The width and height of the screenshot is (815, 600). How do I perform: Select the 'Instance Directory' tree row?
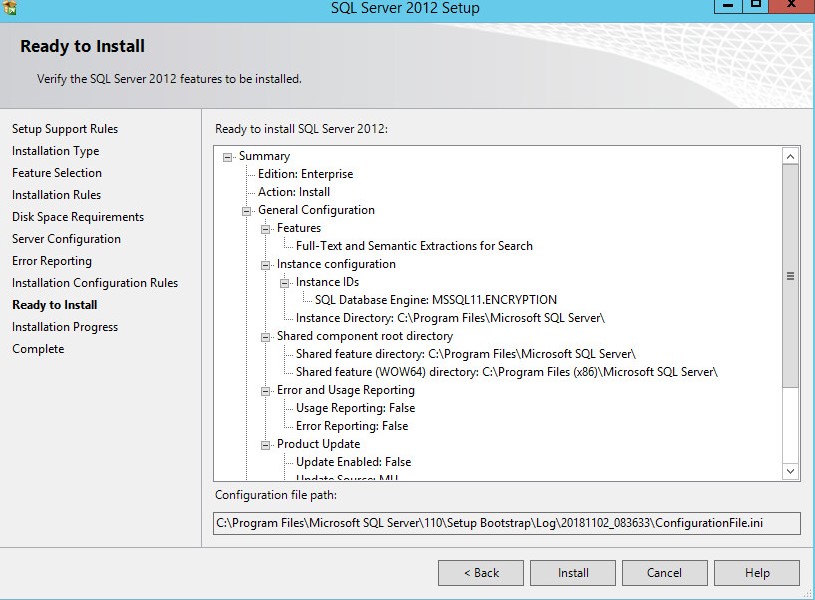[450, 318]
